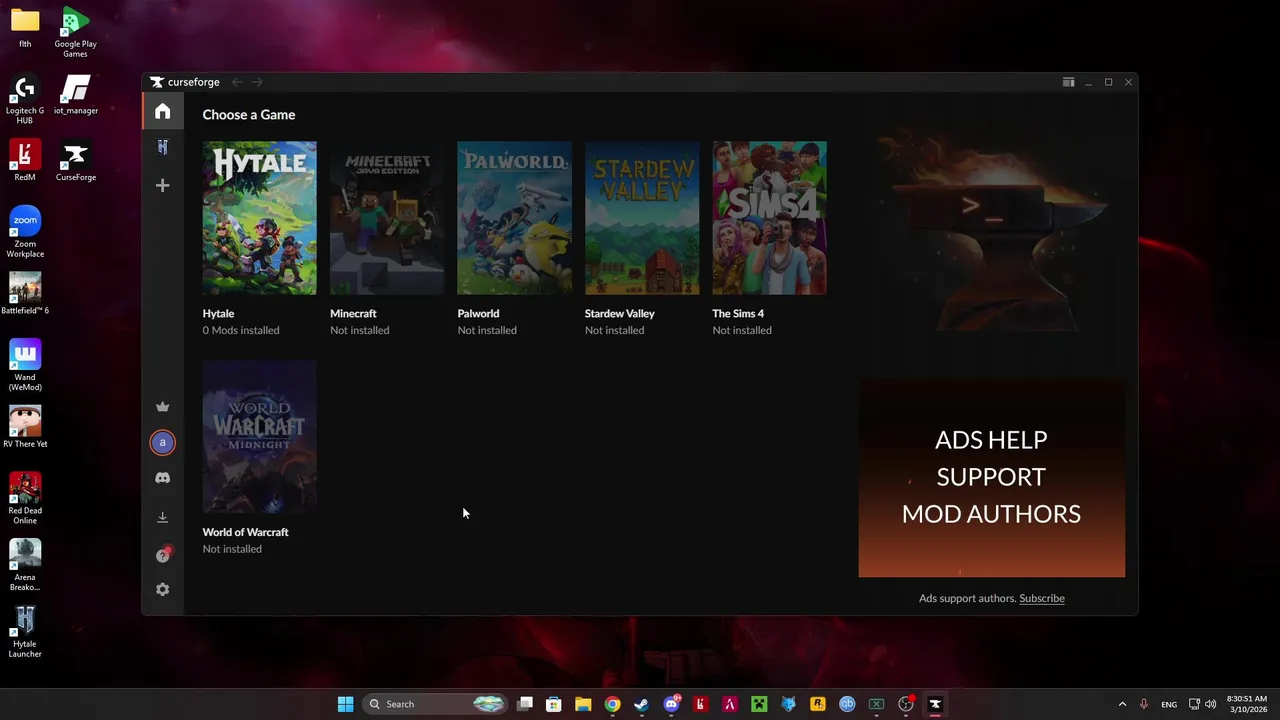Click the taskbar Search box
The height and width of the screenshot is (720, 1280).
tap(435, 704)
